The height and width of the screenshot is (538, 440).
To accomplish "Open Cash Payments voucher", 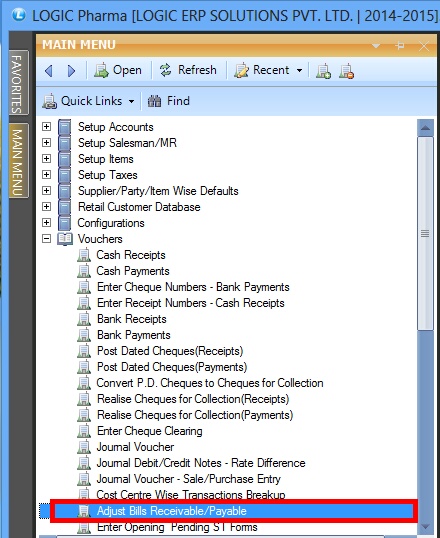I will (133, 271).
